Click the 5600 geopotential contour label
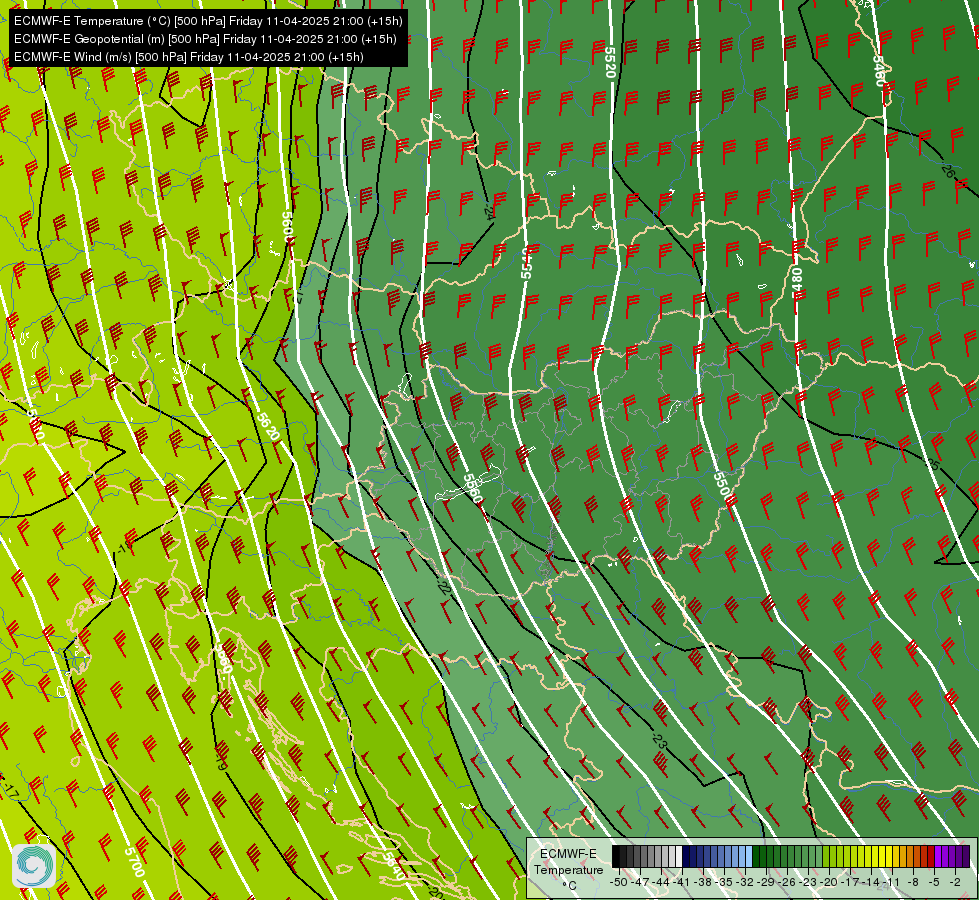 (288, 227)
